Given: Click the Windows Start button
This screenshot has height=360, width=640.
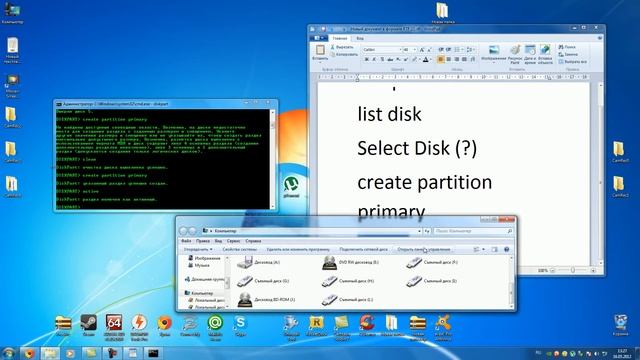Looking at the screenshot, I should click(8, 353).
